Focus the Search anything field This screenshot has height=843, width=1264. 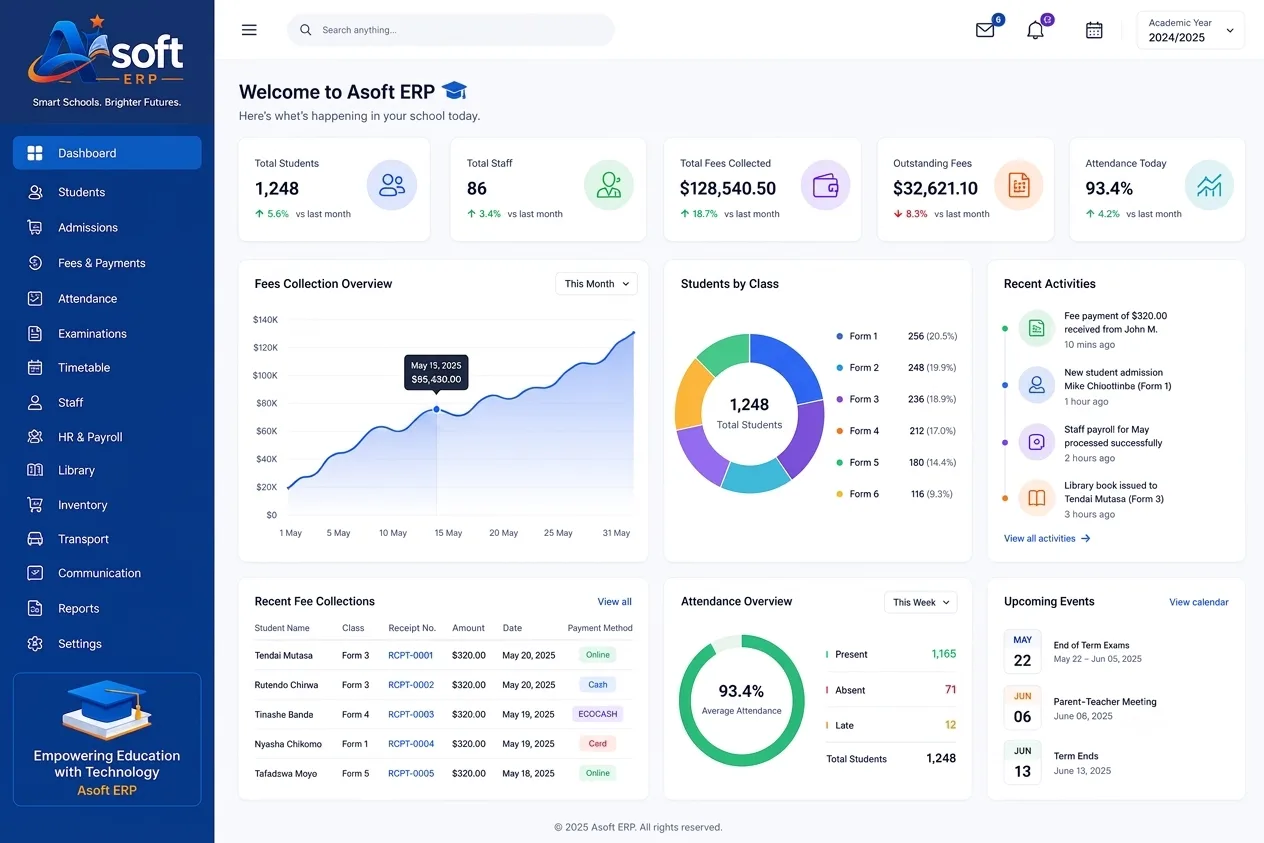tap(451, 30)
